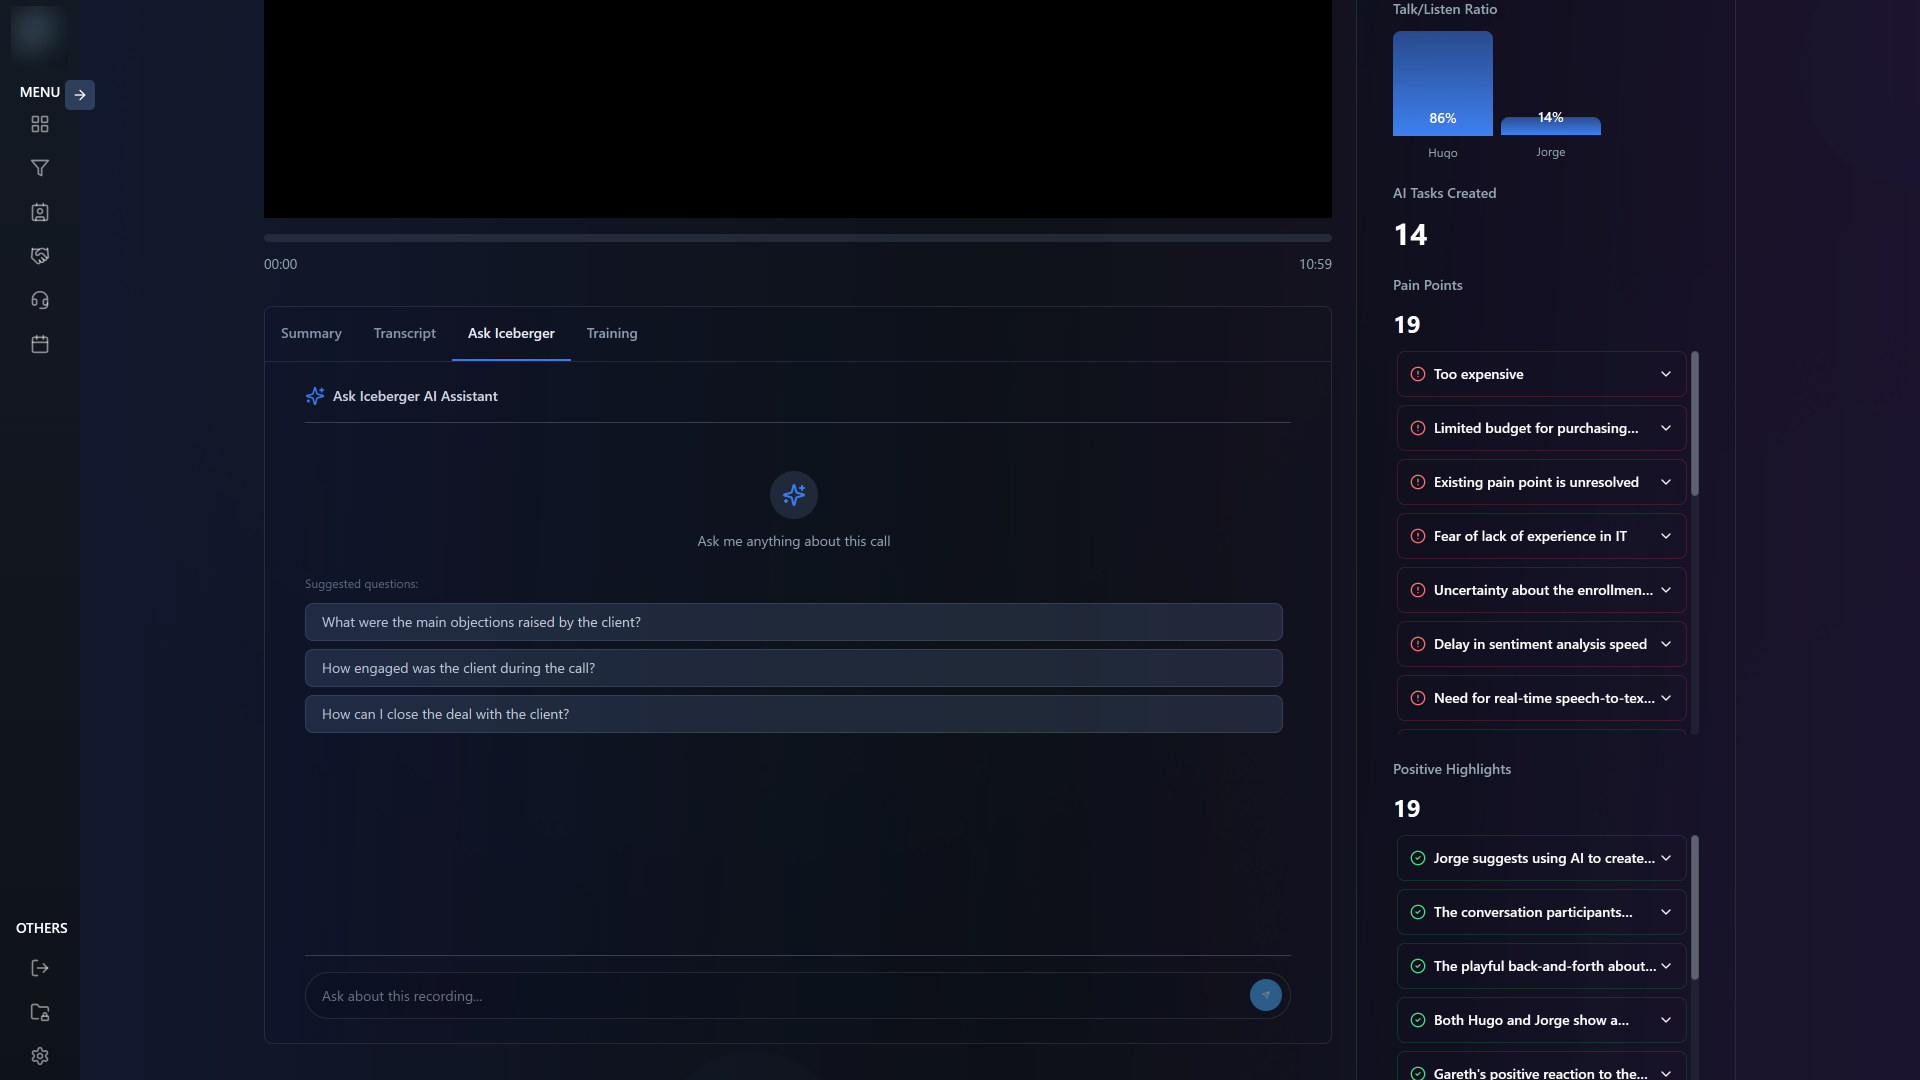This screenshot has width=1920, height=1080.
Task: Open the funnel filter icon in sidebar
Action: point(40,168)
